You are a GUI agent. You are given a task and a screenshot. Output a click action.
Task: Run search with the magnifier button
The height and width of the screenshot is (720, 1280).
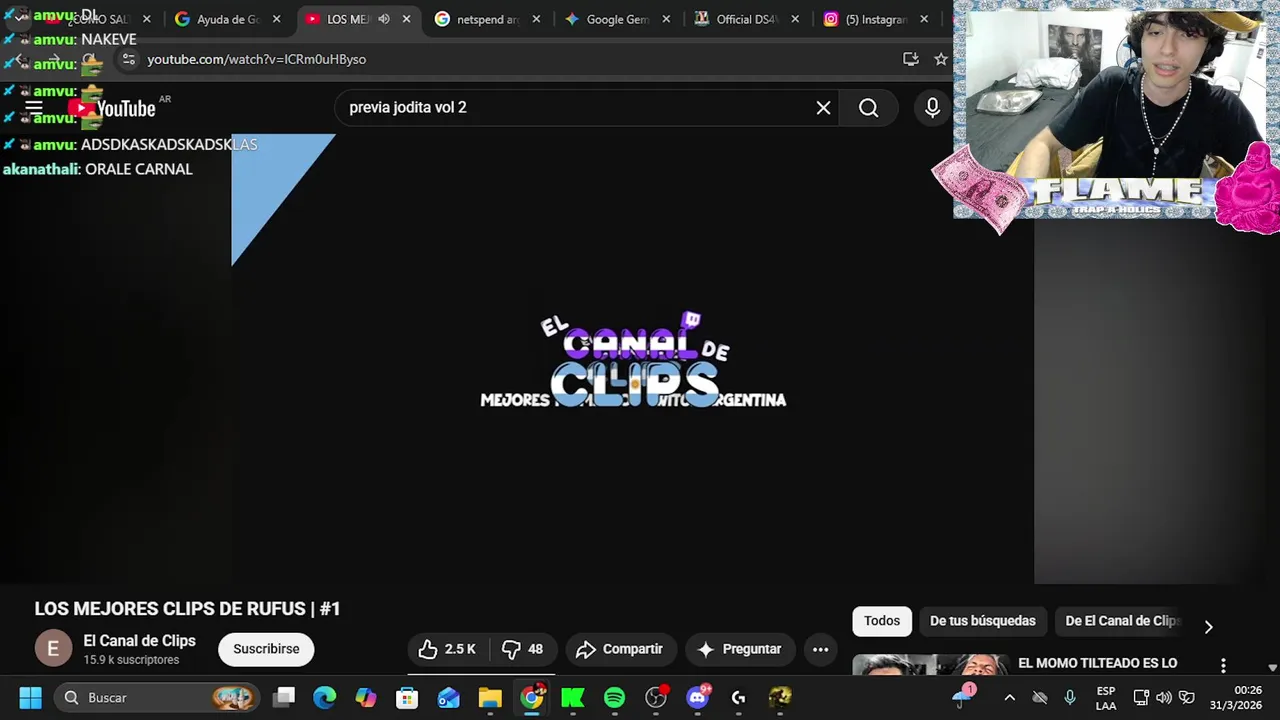868,108
